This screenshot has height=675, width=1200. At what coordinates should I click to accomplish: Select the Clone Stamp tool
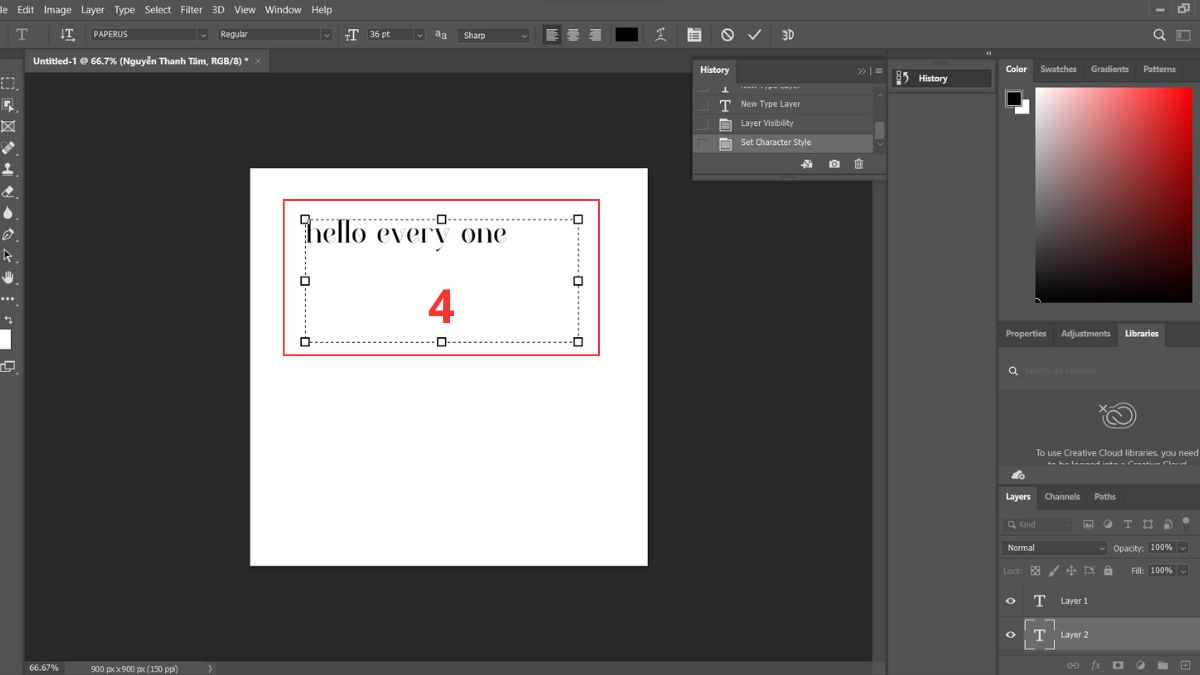pos(10,169)
